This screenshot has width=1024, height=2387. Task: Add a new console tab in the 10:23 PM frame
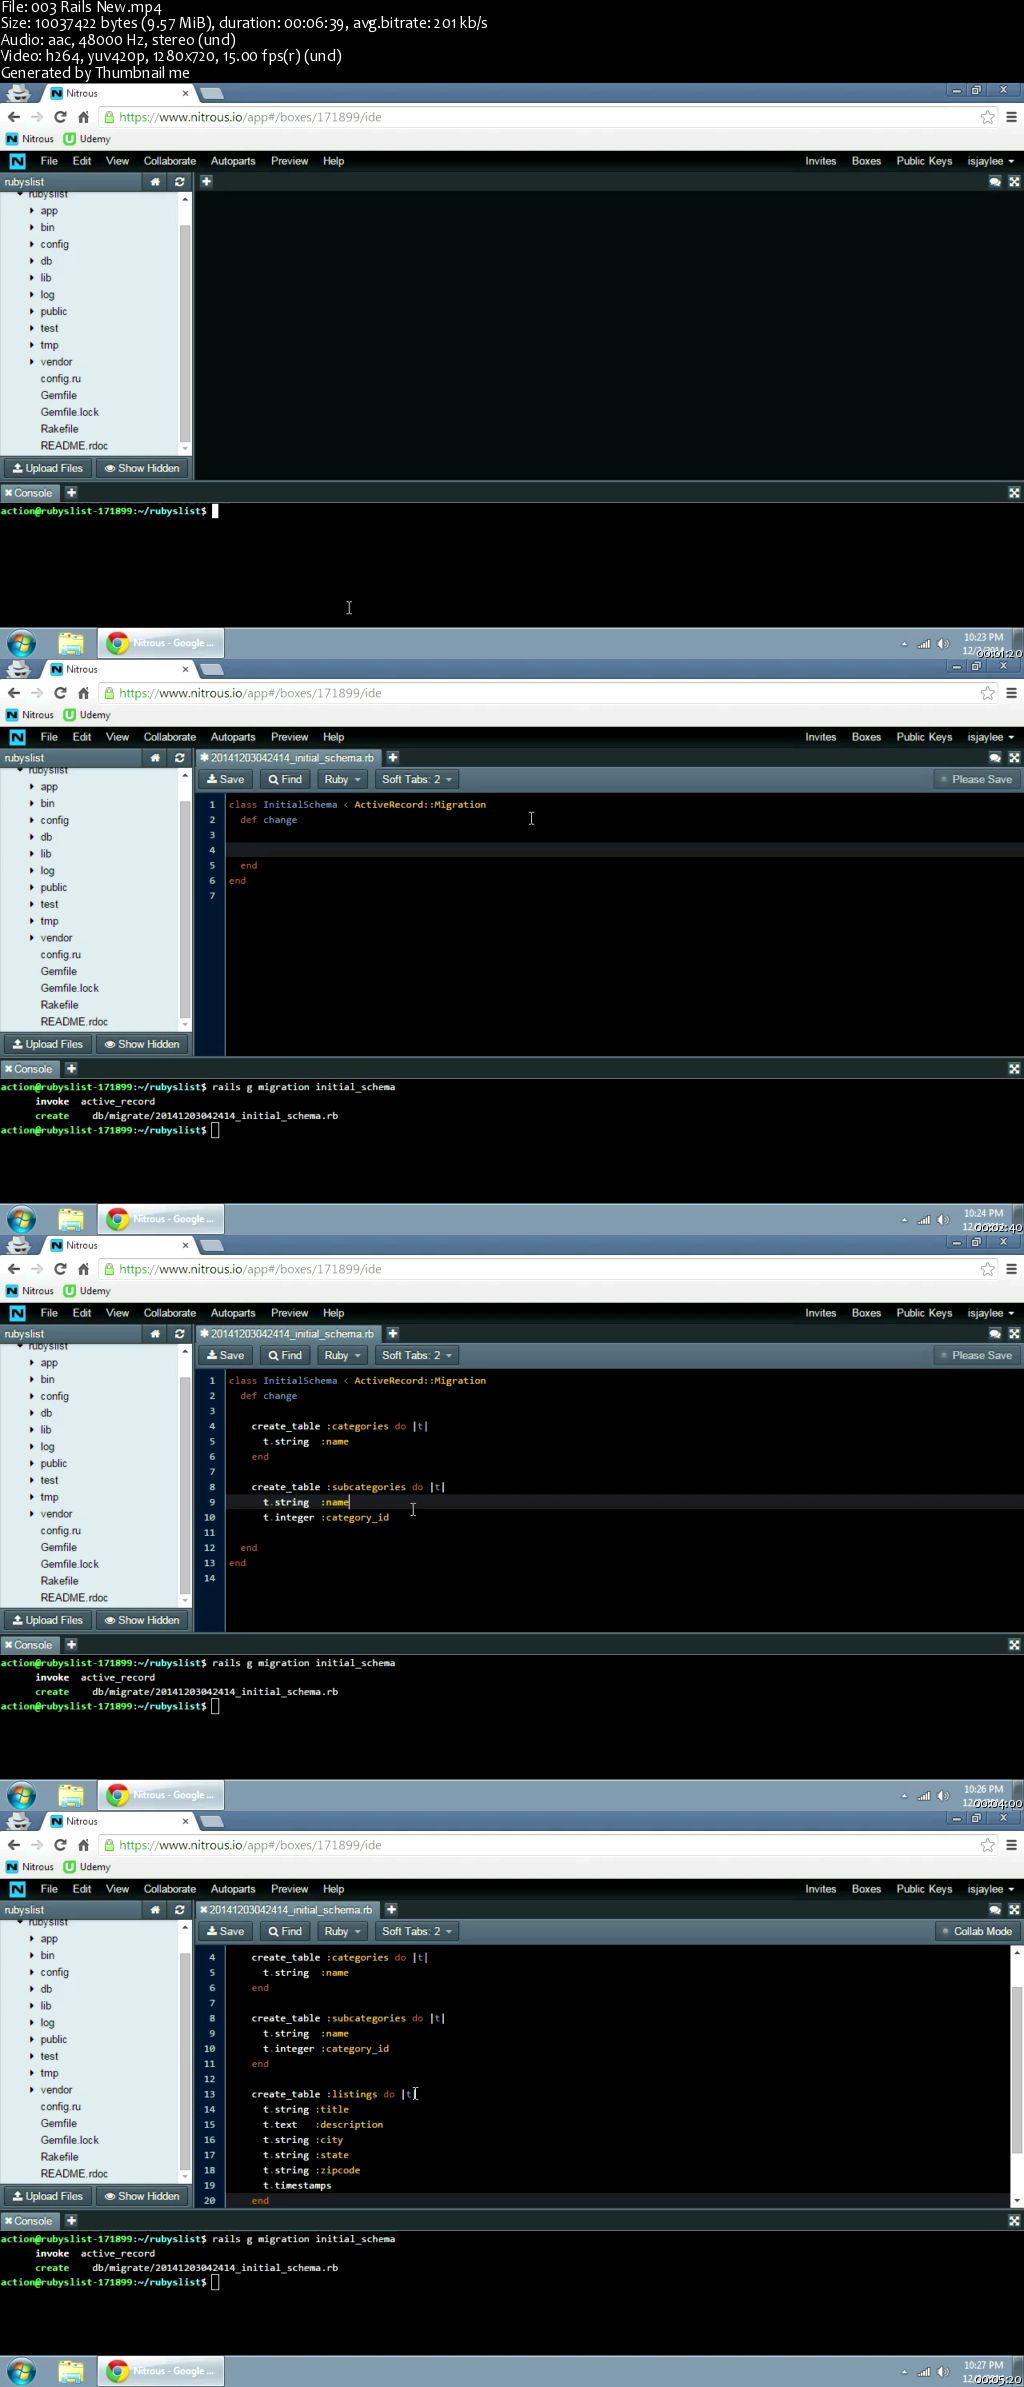tap(71, 493)
